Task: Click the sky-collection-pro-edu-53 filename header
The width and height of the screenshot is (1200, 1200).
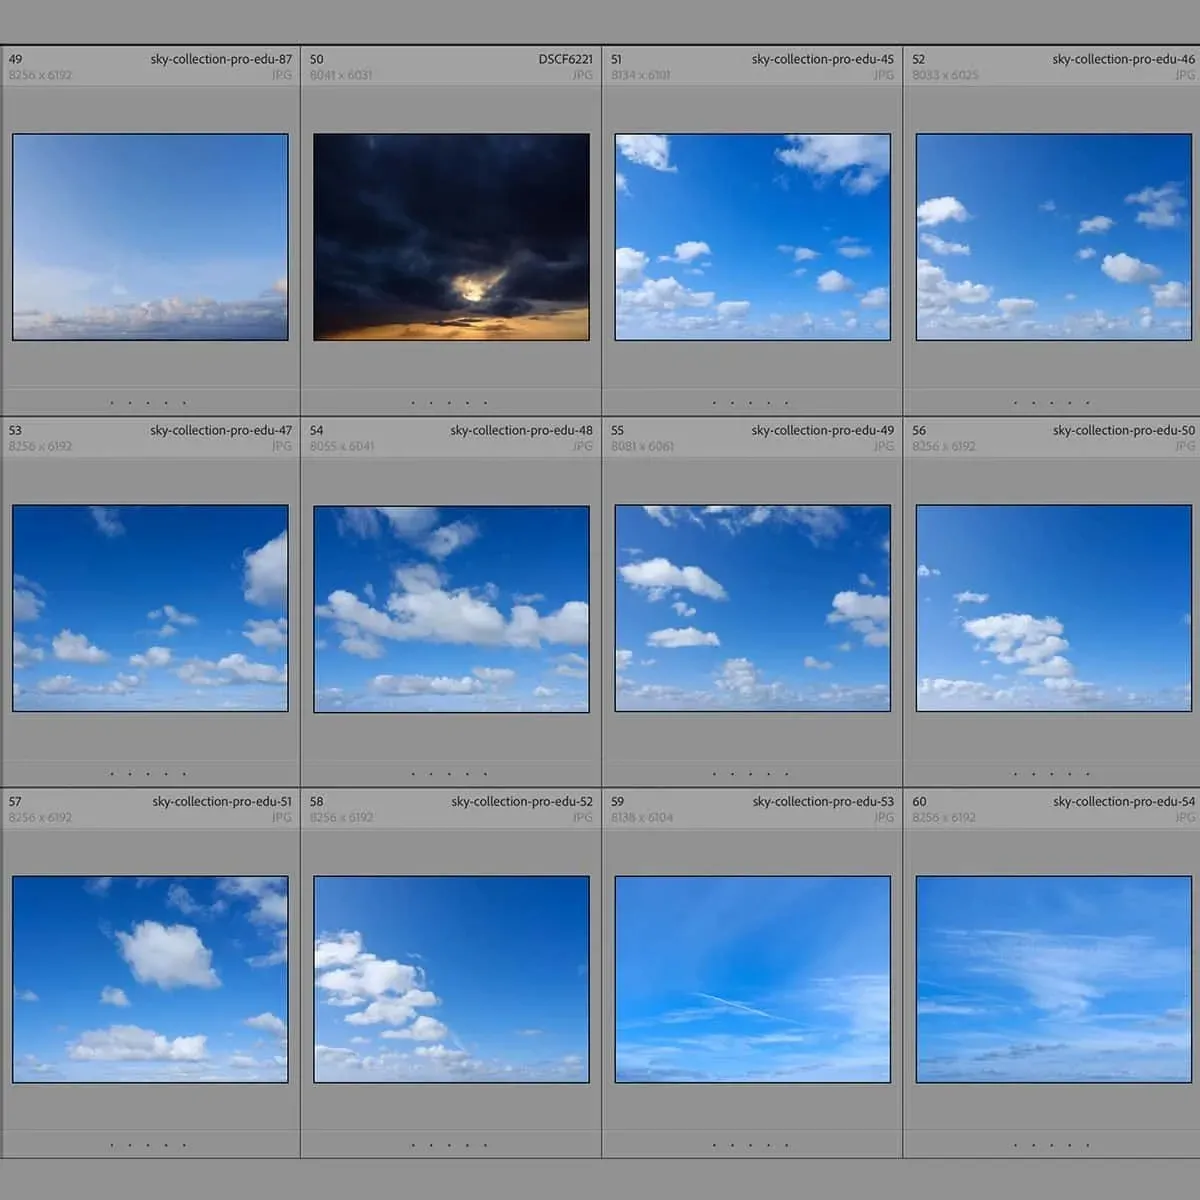Action: pos(823,801)
